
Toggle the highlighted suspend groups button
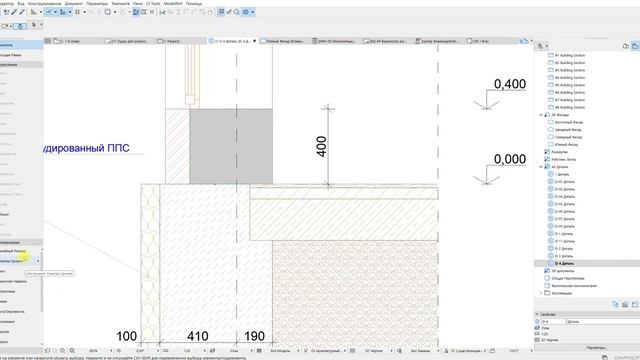[x=136, y=12]
